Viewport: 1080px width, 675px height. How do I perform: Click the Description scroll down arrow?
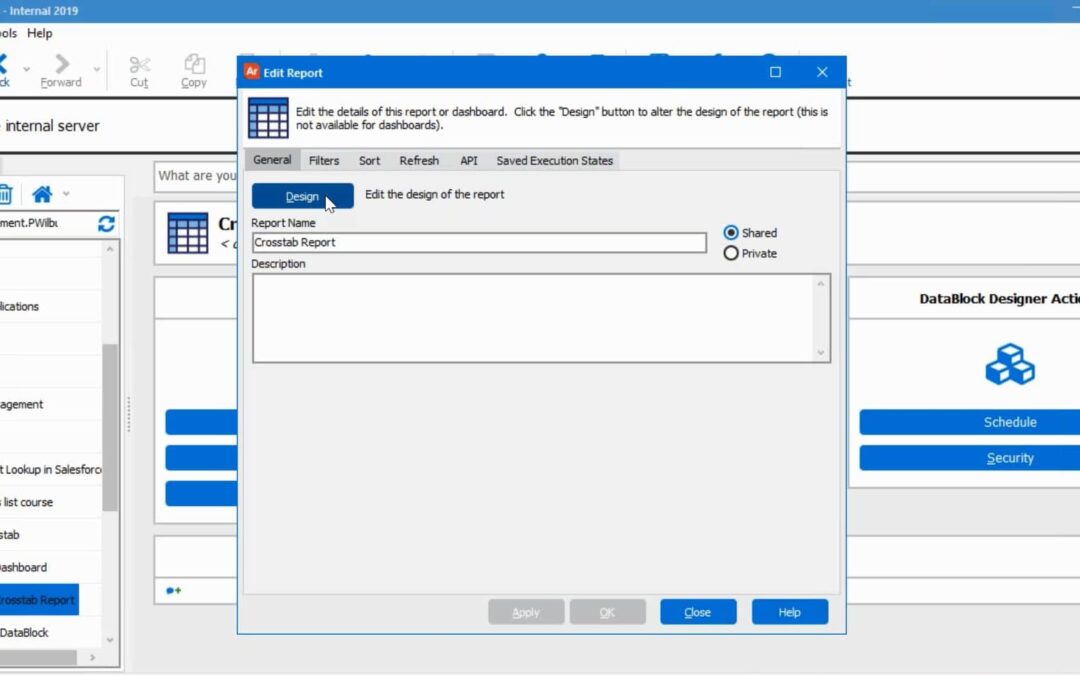tap(820, 353)
